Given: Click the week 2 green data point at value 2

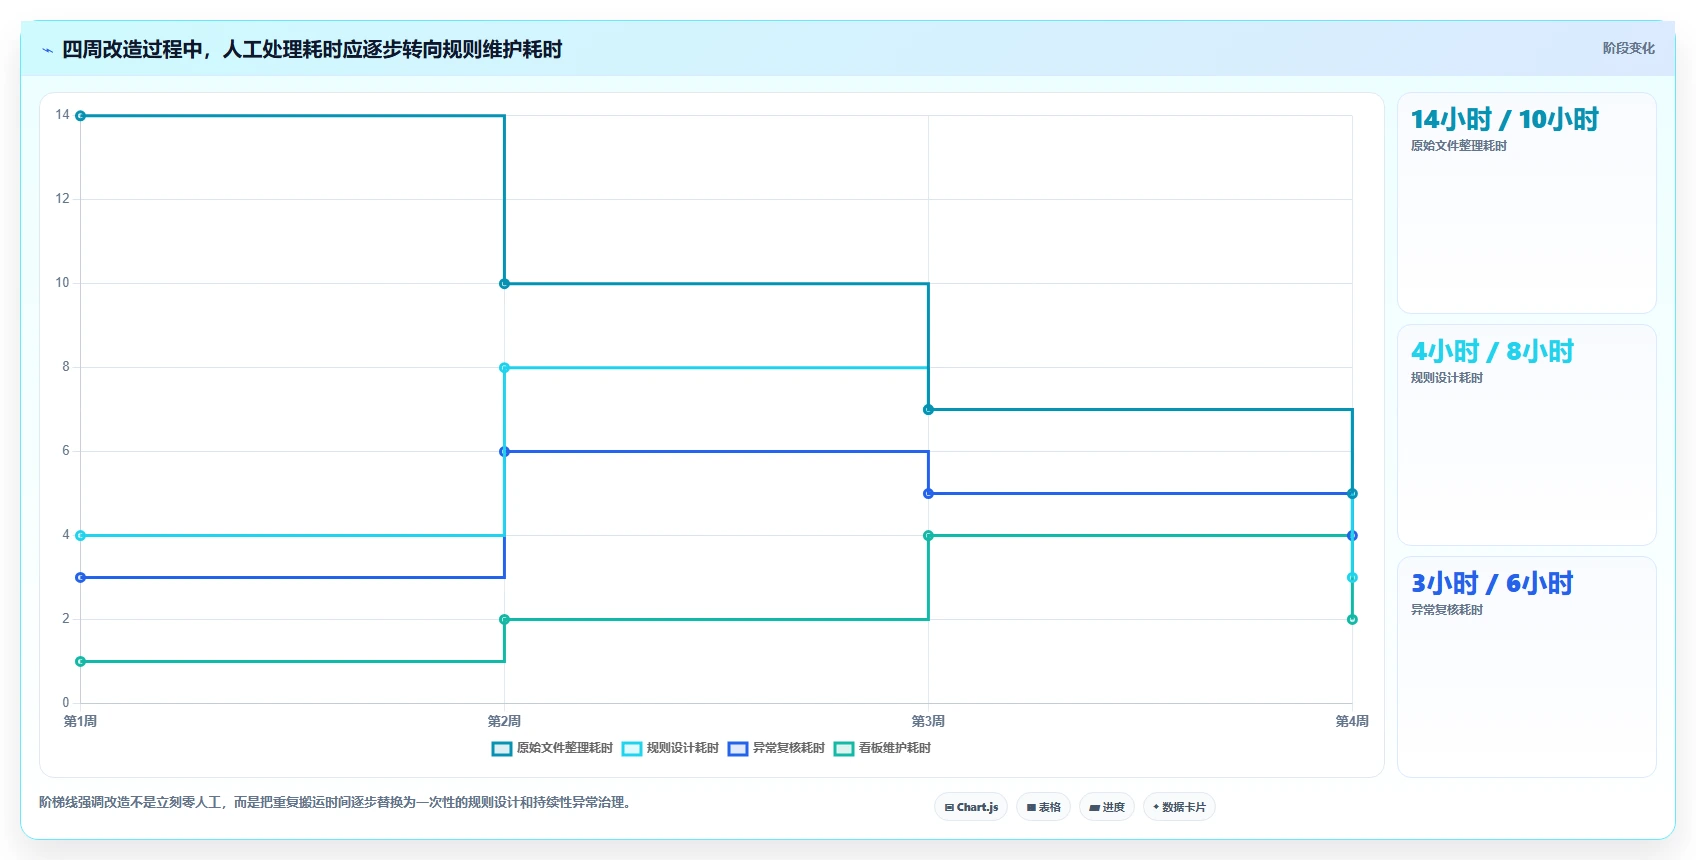Looking at the screenshot, I should pyautogui.click(x=504, y=620).
